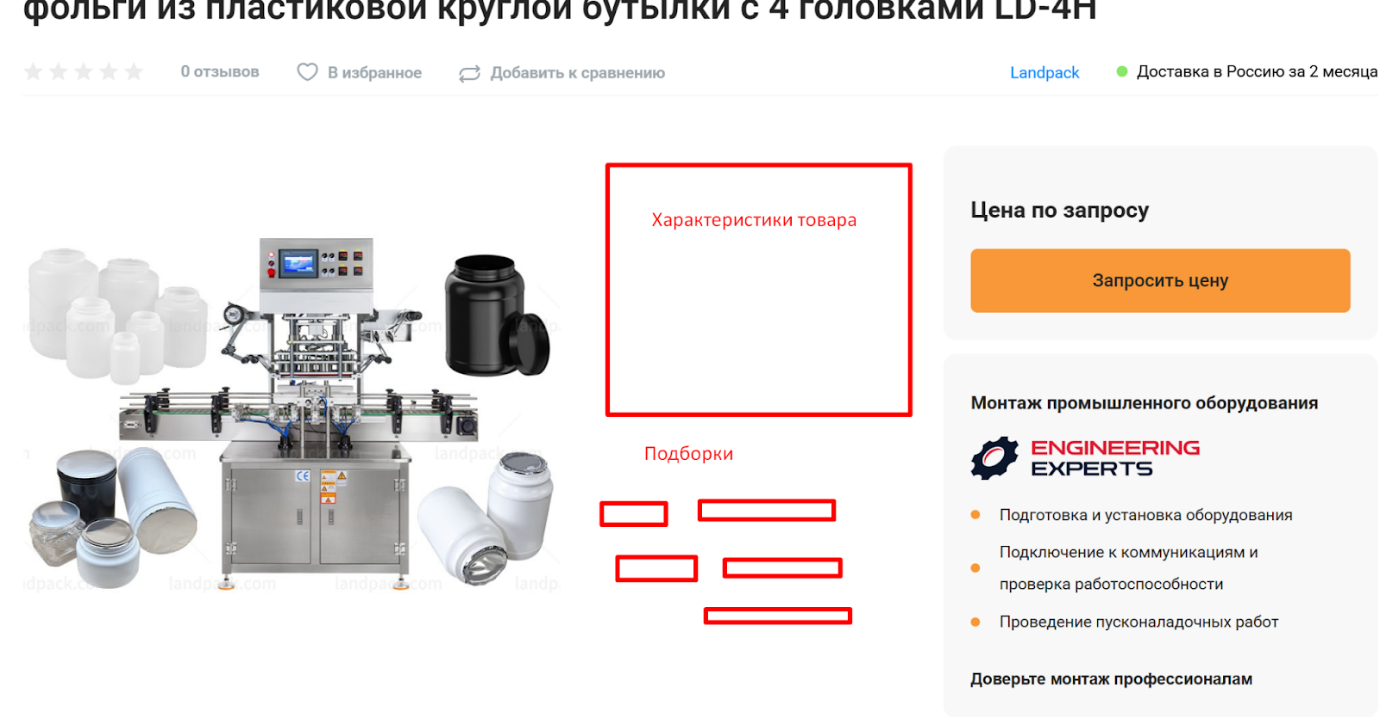Click the third rating star
The image size is (1380, 717).
tap(84, 72)
